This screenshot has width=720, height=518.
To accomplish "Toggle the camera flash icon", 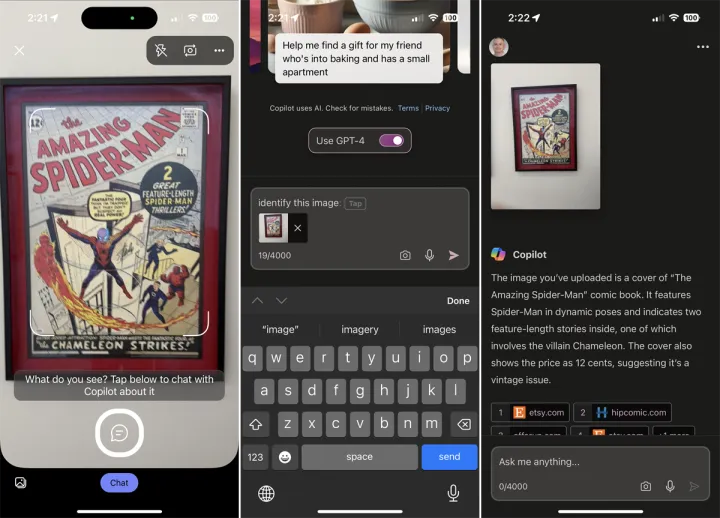I will [161, 50].
